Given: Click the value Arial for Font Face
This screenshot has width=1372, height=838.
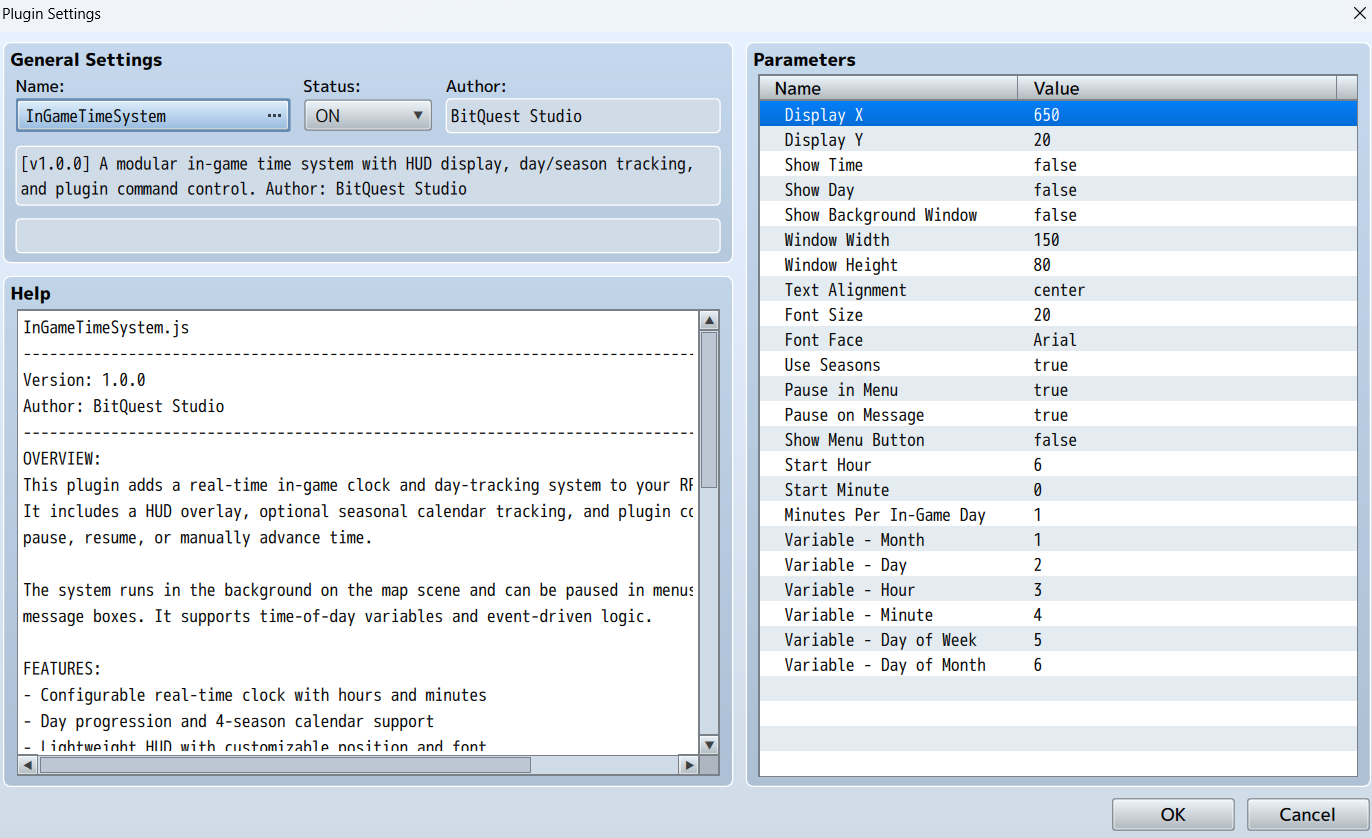Looking at the screenshot, I should coord(1055,340).
